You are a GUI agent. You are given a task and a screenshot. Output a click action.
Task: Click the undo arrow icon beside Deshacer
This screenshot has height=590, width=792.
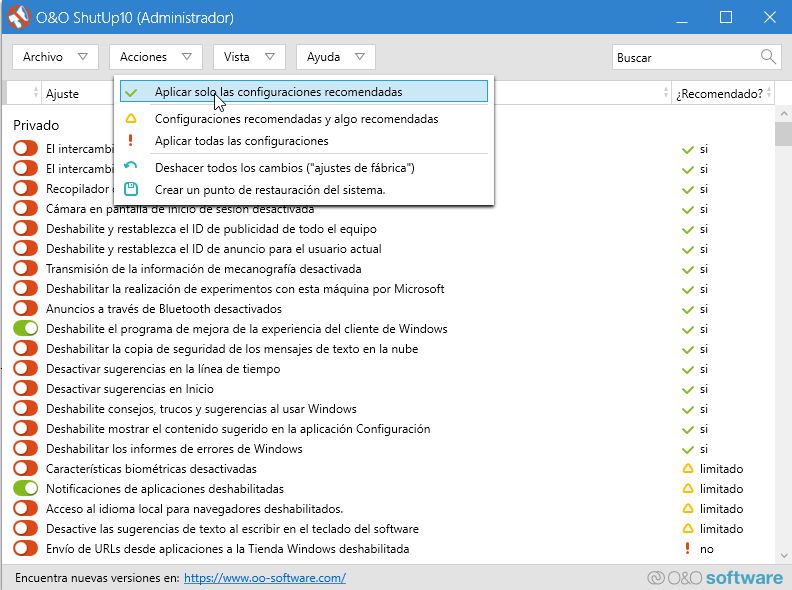(130, 166)
